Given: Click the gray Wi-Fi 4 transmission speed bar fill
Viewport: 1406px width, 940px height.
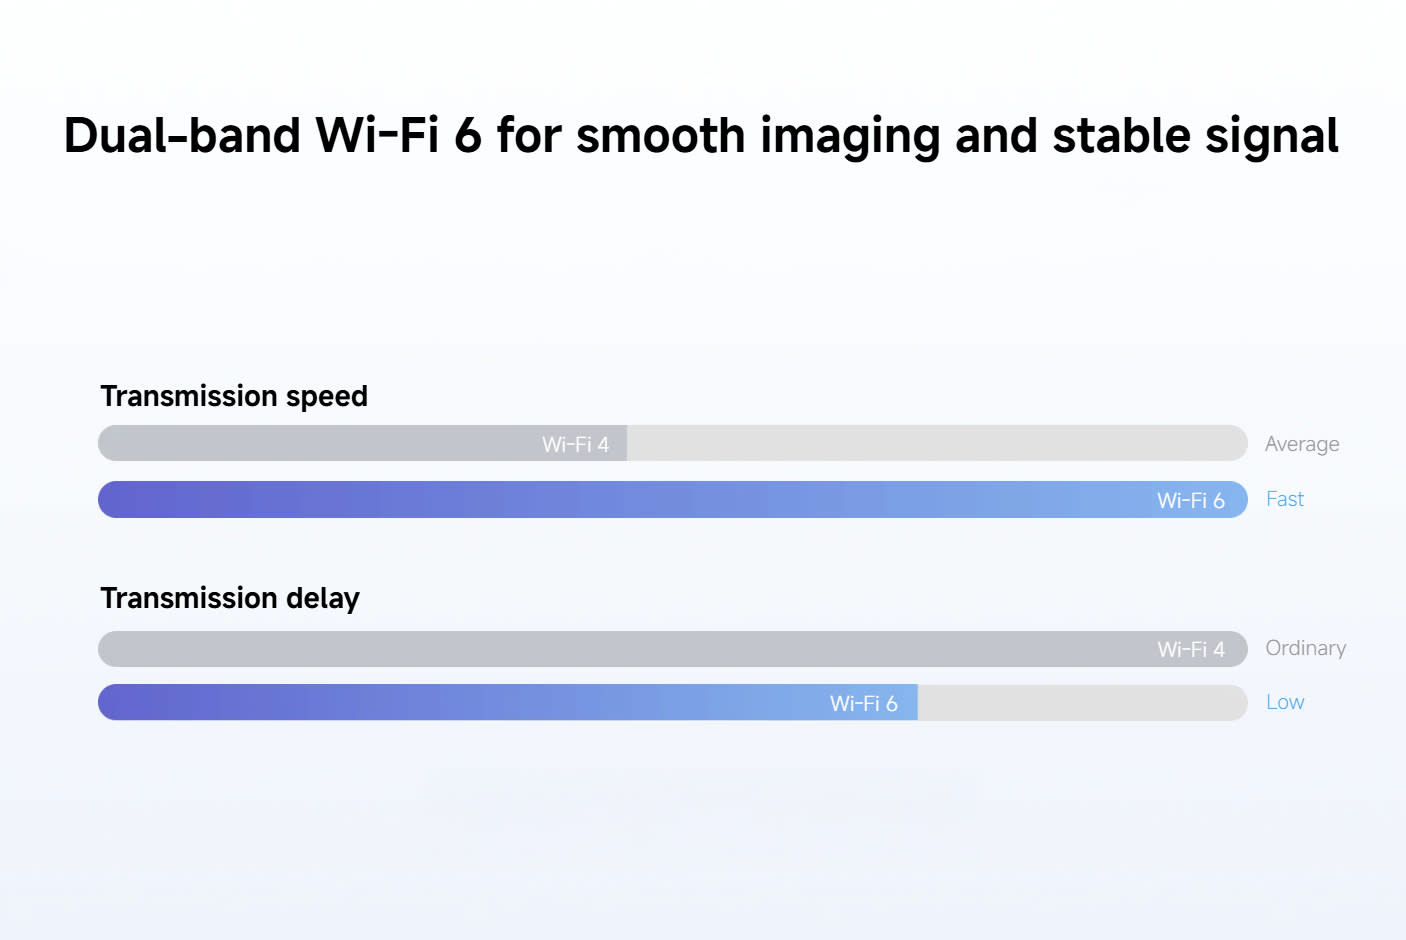Looking at the screenshot, I should point(320,443).
